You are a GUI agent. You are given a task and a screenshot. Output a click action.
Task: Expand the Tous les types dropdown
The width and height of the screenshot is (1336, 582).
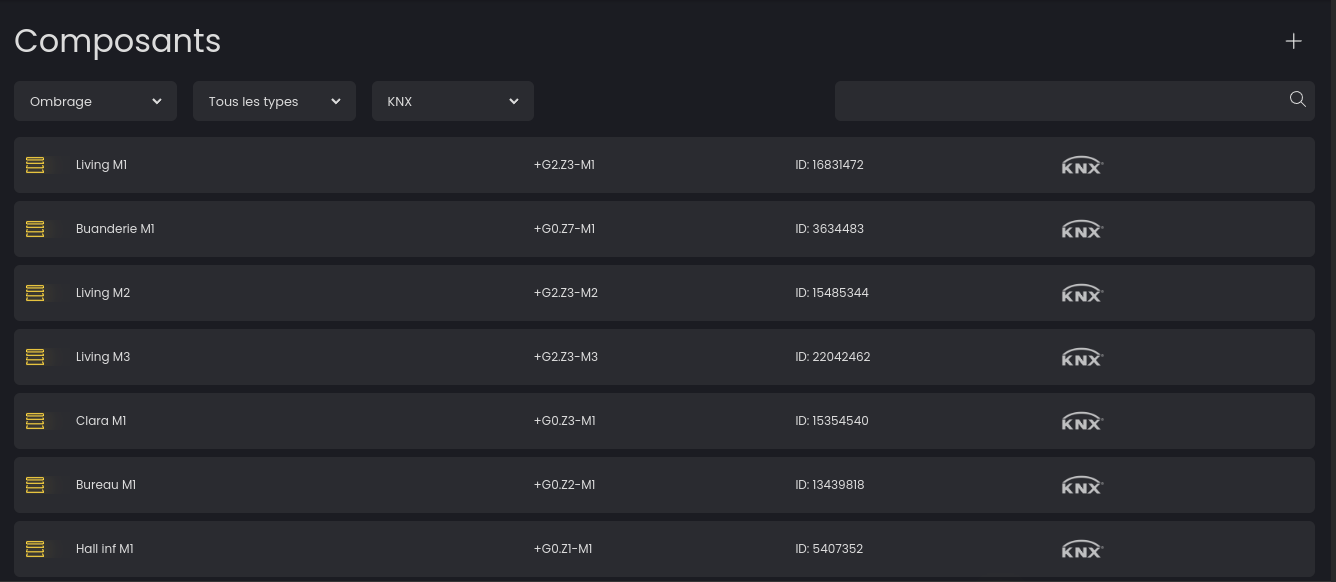coord(274,101)
